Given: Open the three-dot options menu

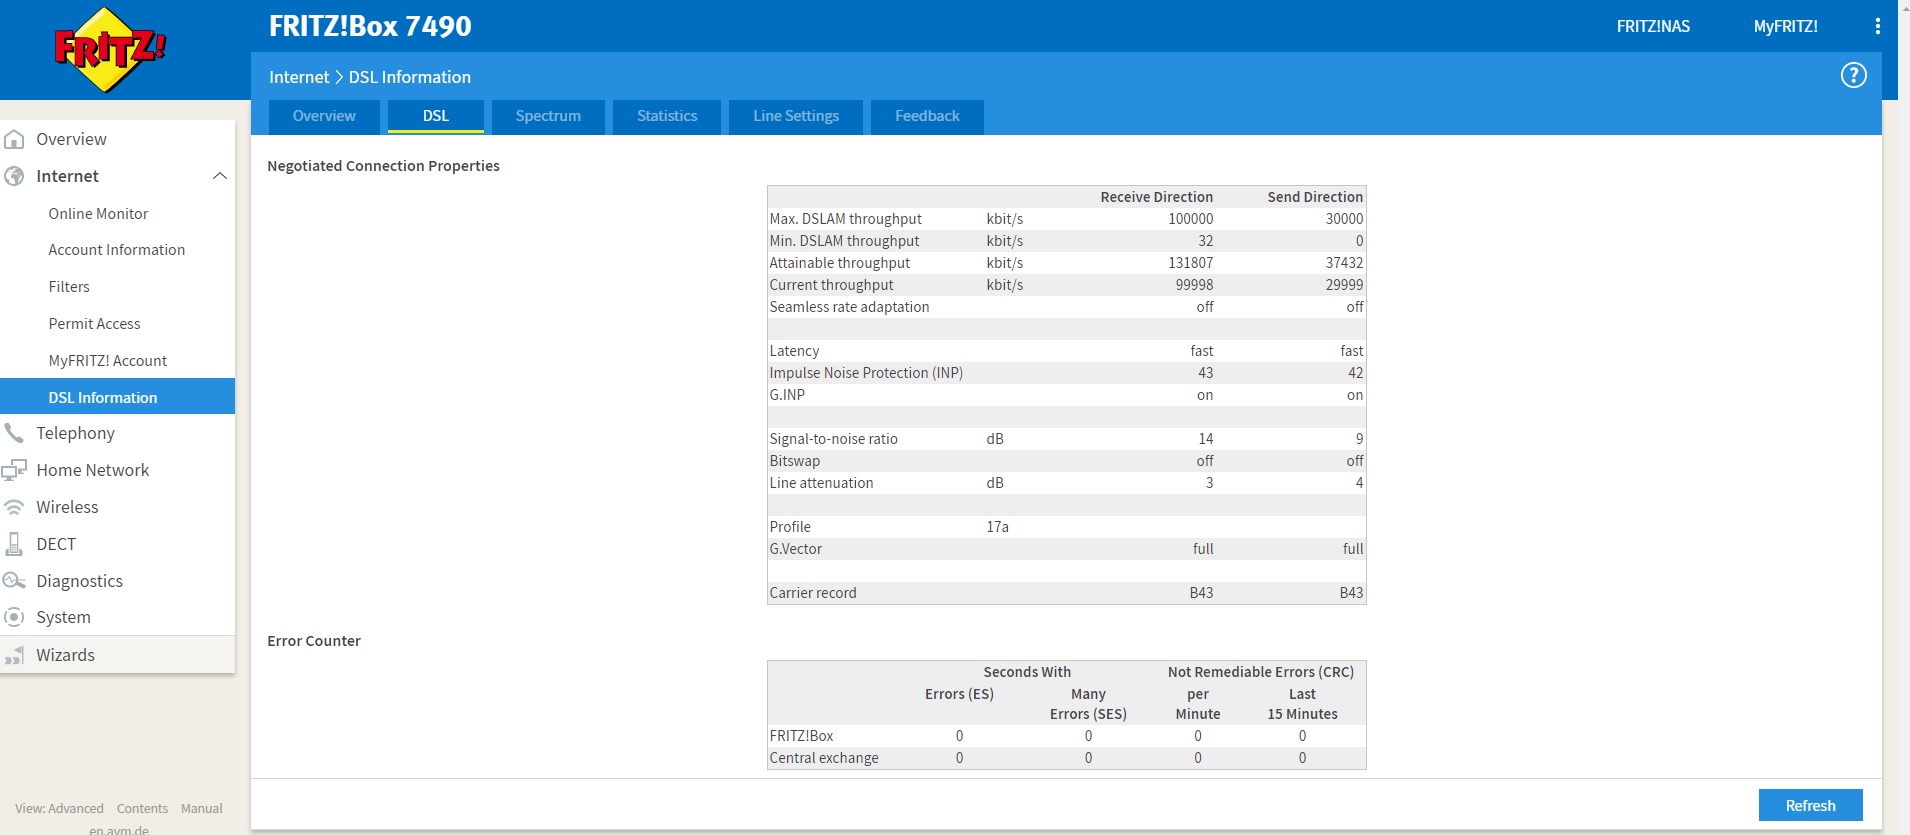Looking at the screenshot, I should click(x=1877, y=27).
